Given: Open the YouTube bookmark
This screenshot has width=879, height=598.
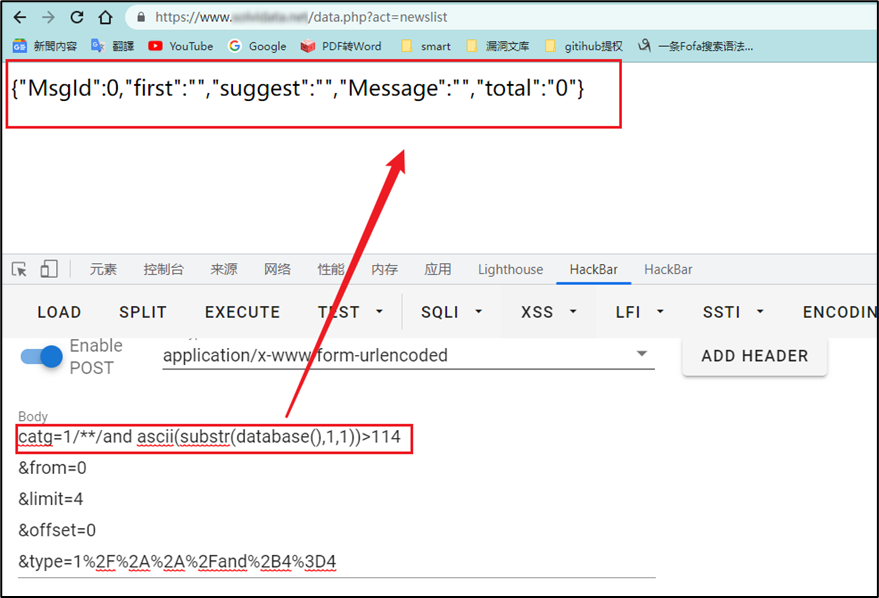Looking at the screenshot, I should 181,46.
